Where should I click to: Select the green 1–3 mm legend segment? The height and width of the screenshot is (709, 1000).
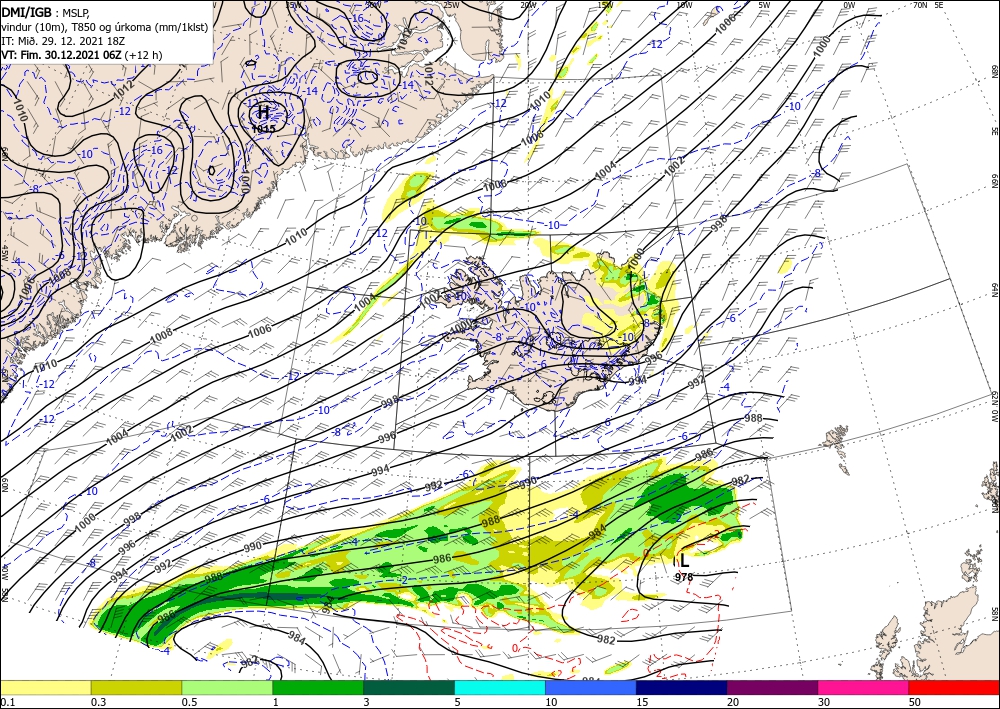(318, 687)
